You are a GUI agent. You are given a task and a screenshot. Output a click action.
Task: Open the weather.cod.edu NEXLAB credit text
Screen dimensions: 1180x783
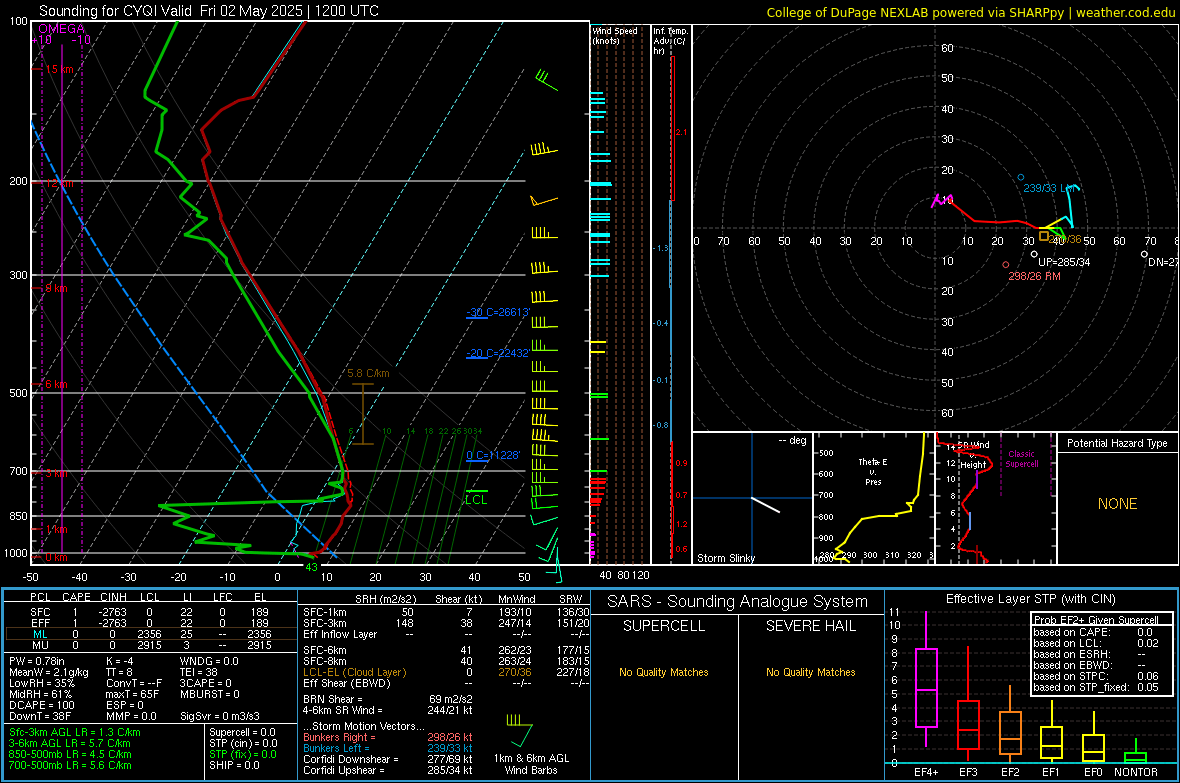pos(971,12)
